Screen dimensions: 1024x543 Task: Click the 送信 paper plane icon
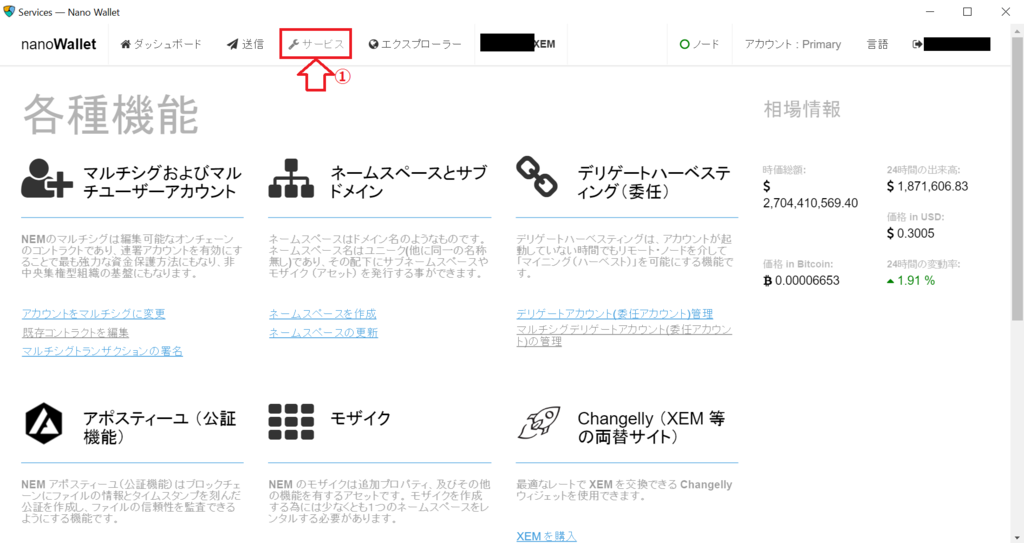coord(232,44)
